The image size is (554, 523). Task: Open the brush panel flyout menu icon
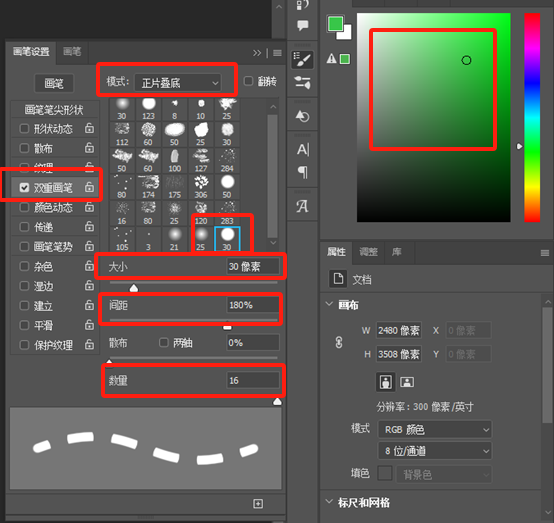(277, 53)
